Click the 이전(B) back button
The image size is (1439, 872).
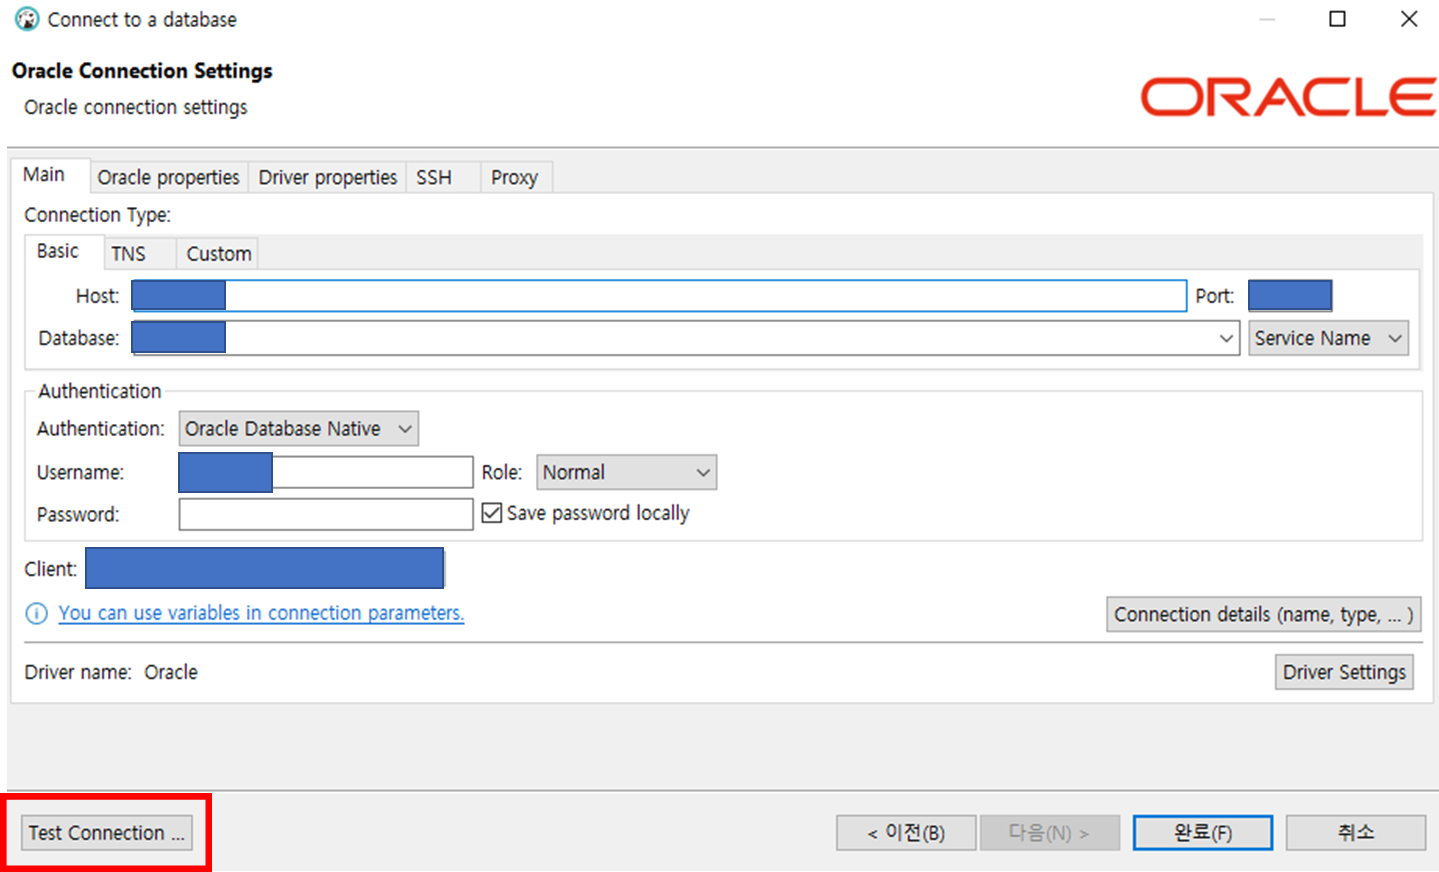coord(906,833)
